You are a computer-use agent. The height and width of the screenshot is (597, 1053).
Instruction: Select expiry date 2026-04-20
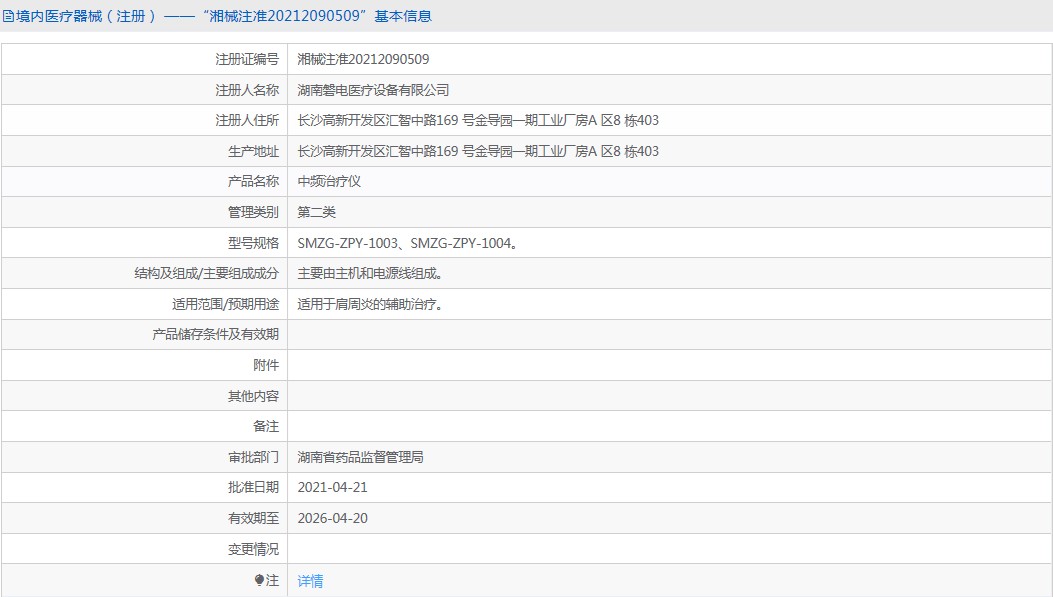pos(332,518)
